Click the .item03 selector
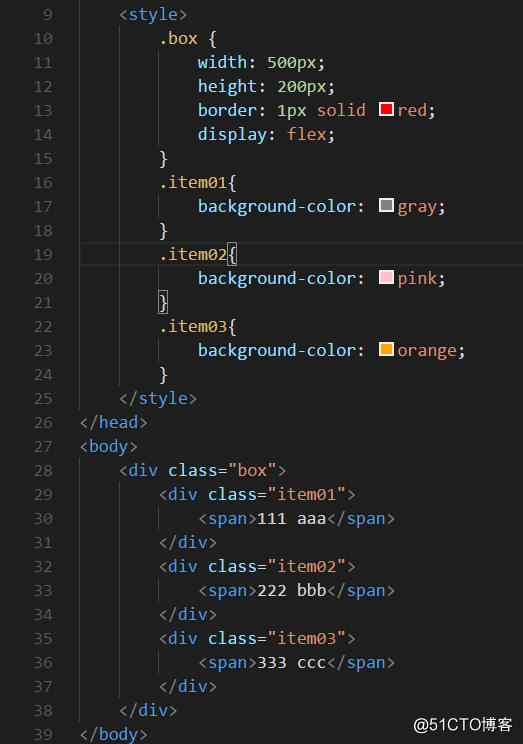The image size is (523, 744). click(193, 326)
